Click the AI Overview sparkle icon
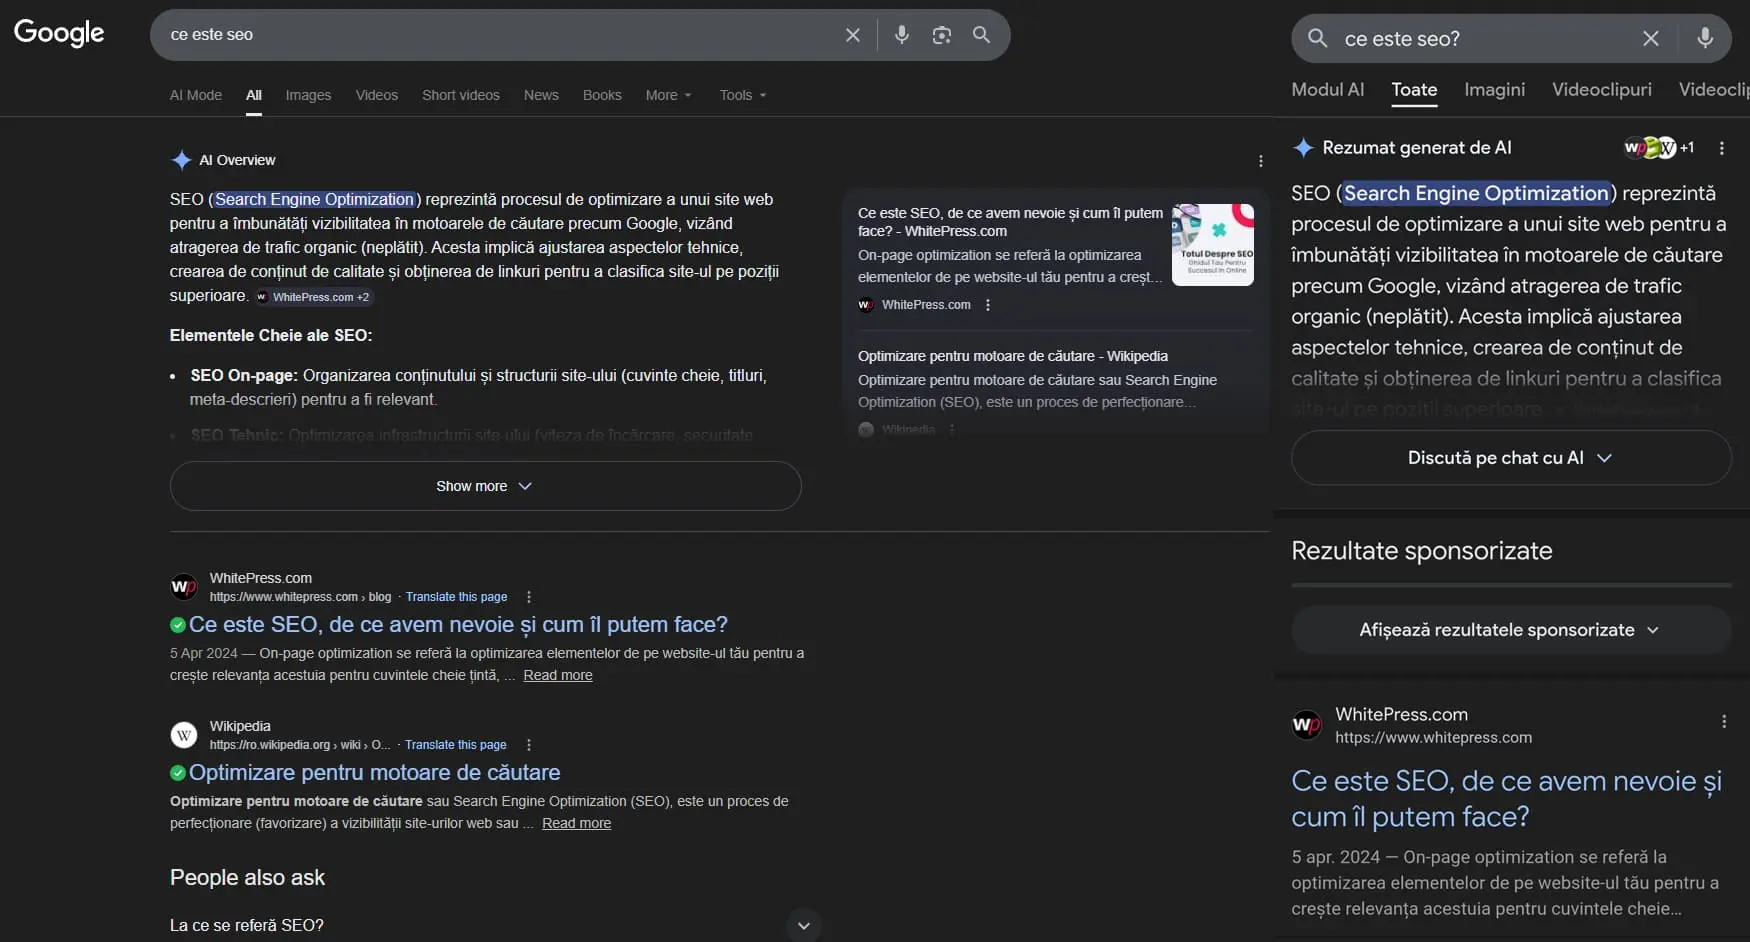Image resolution: width=1750 pixels, height=942 pixels. [182, 160]
